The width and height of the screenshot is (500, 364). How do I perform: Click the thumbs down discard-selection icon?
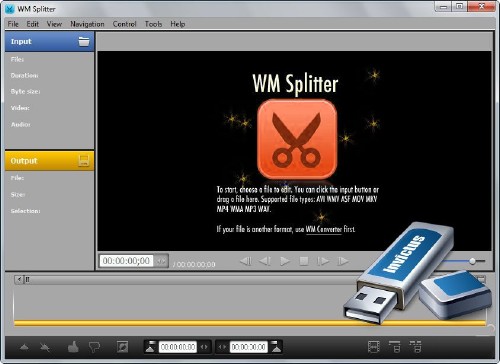pos(94,347)
